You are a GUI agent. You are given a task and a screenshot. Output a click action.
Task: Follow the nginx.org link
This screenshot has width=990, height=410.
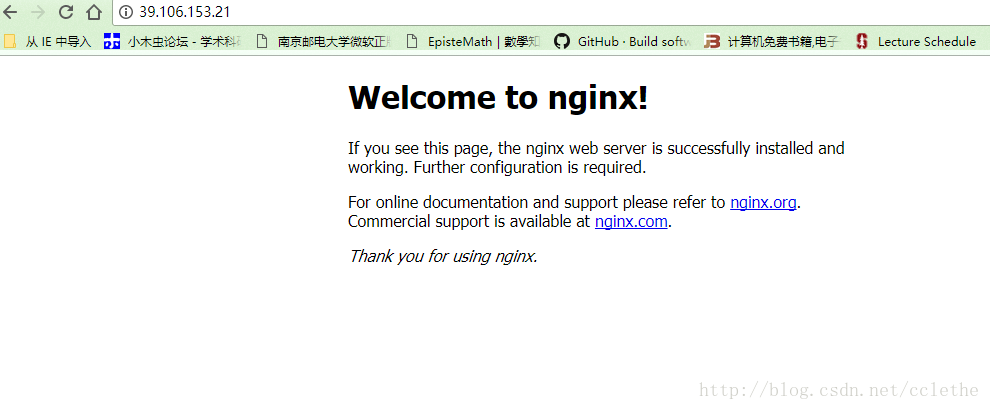pyautogui.click(x=763, y=203)
